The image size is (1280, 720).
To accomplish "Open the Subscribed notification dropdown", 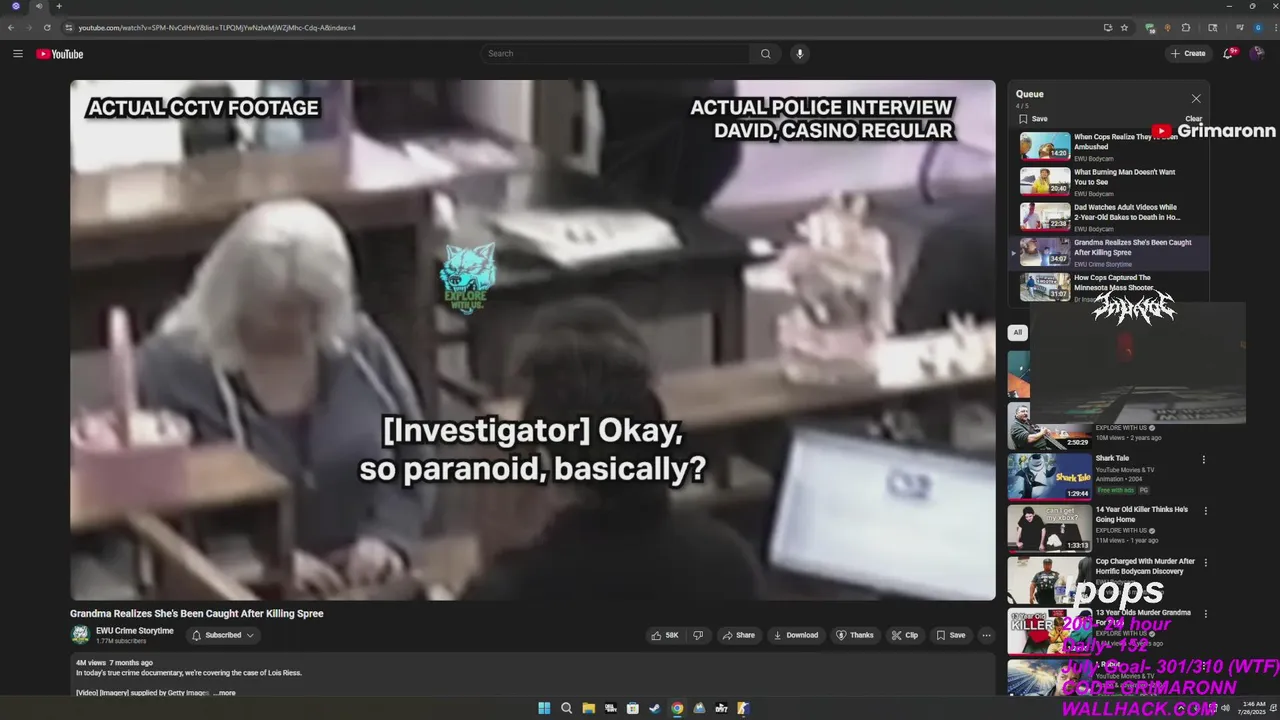I will point(223,635).
